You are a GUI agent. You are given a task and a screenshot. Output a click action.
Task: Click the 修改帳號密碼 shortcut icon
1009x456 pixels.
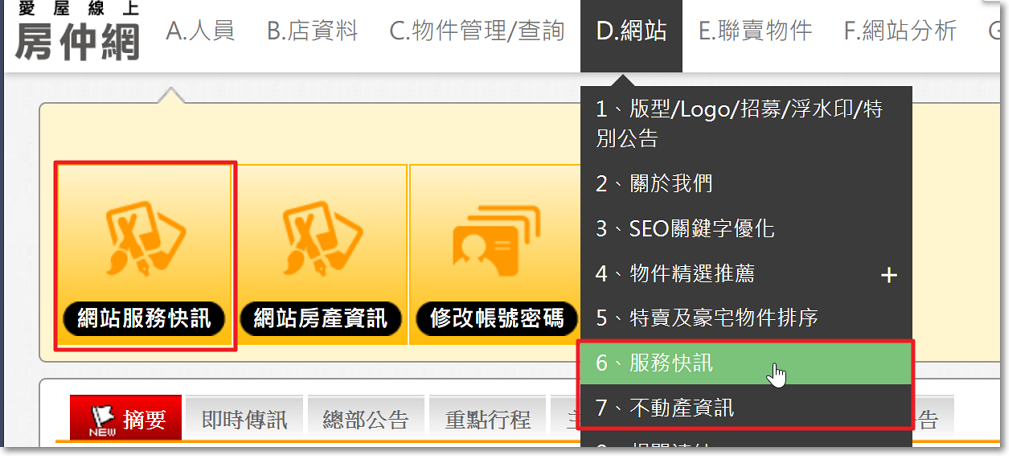[x=496, y=256]
